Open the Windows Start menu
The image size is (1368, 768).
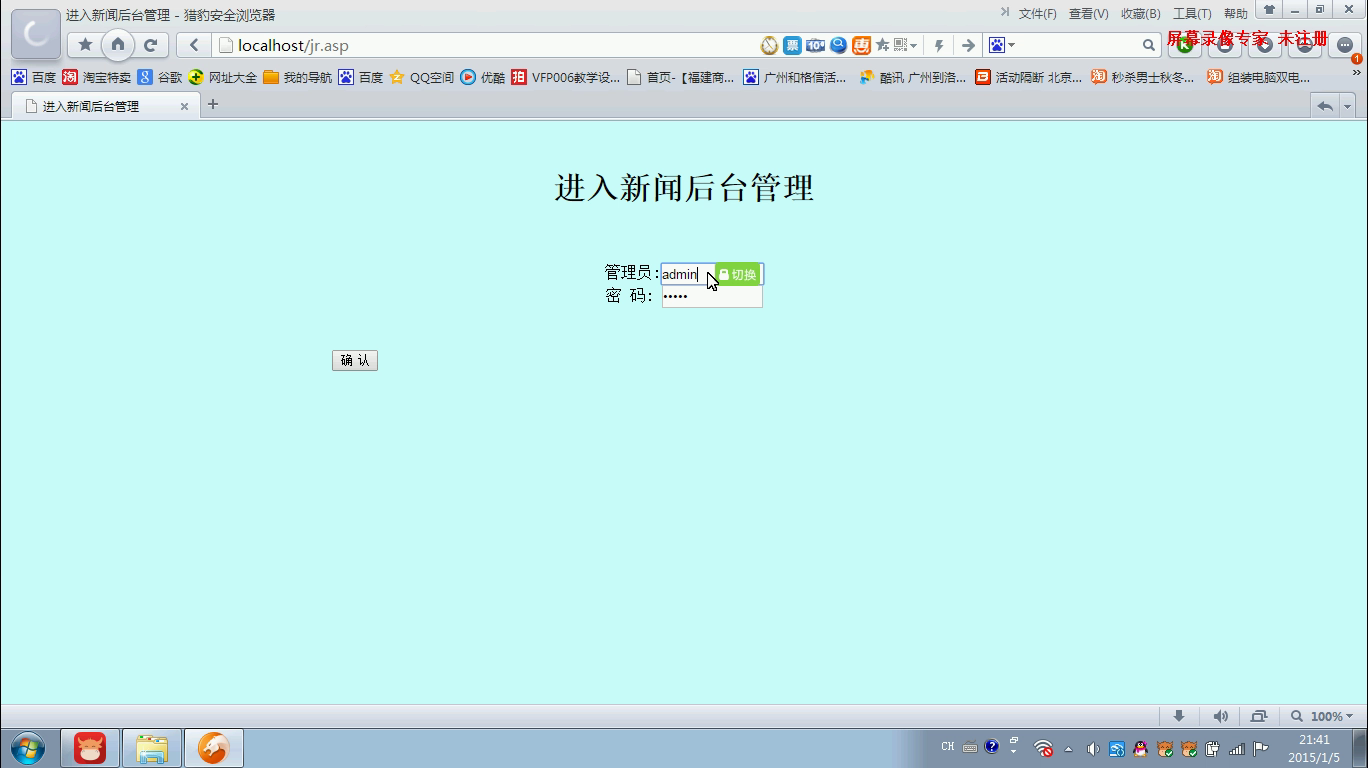click(28, 748)
